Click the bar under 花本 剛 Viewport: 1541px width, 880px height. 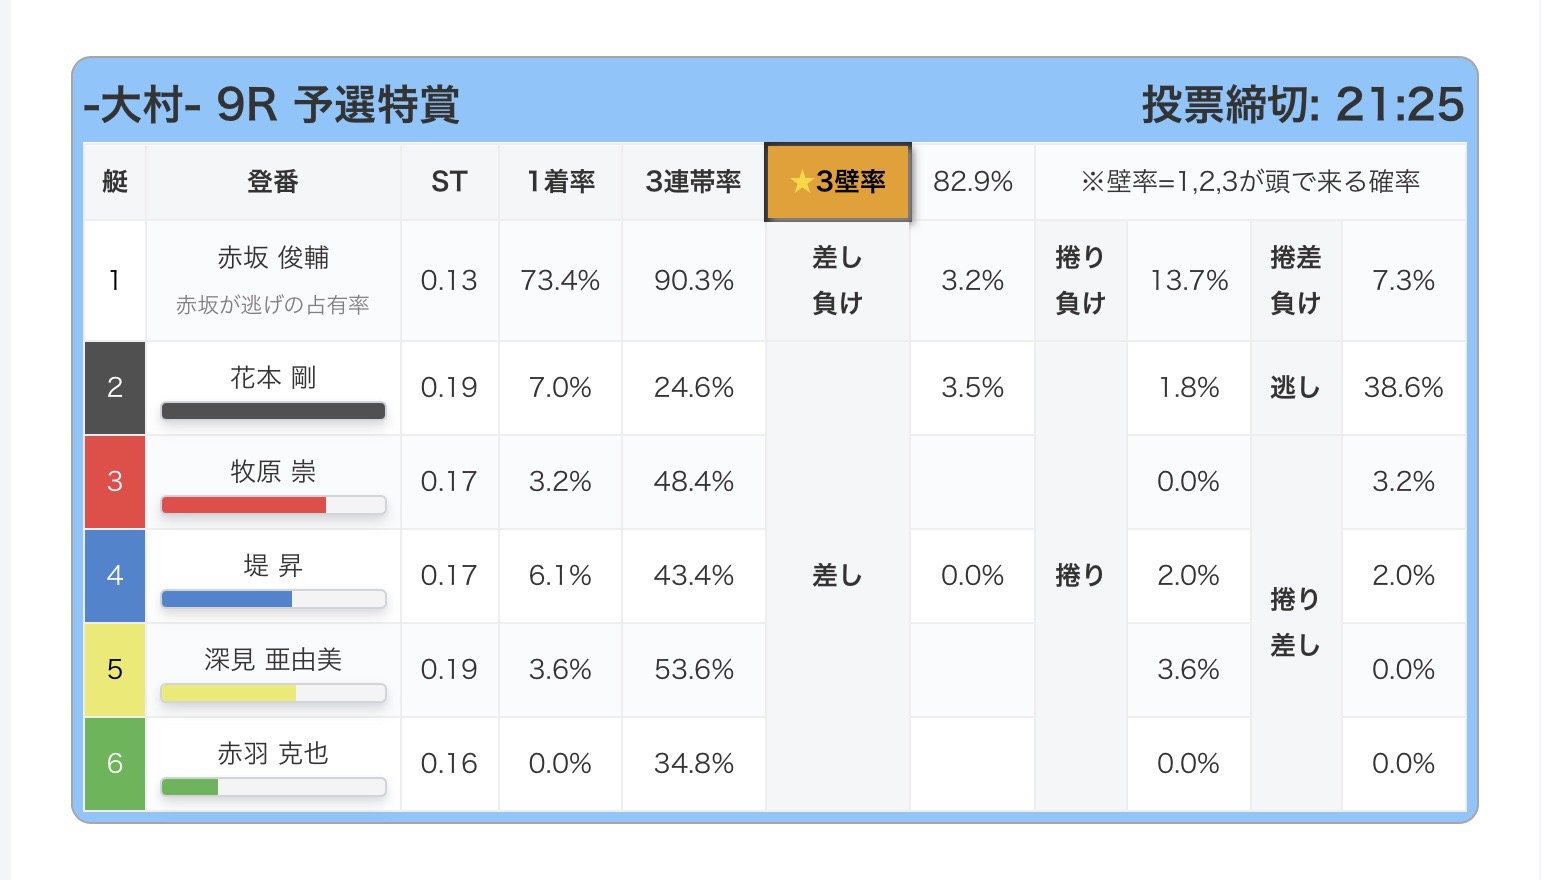pyautogui.click(x=273, y=411)
